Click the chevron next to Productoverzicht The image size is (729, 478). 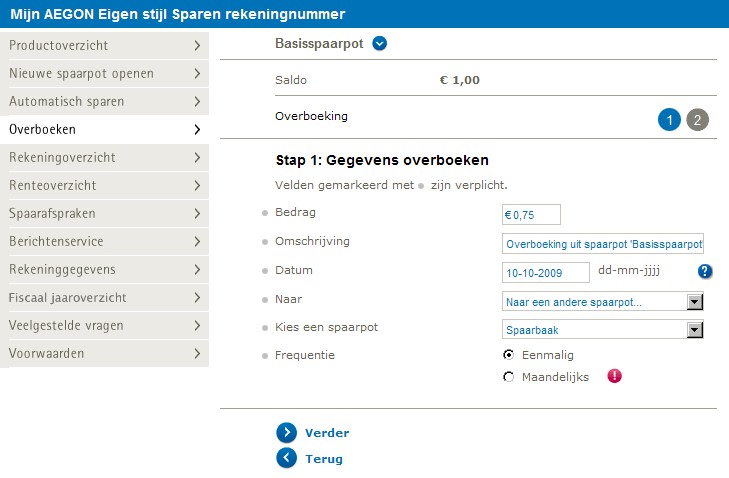pos(197,46)
